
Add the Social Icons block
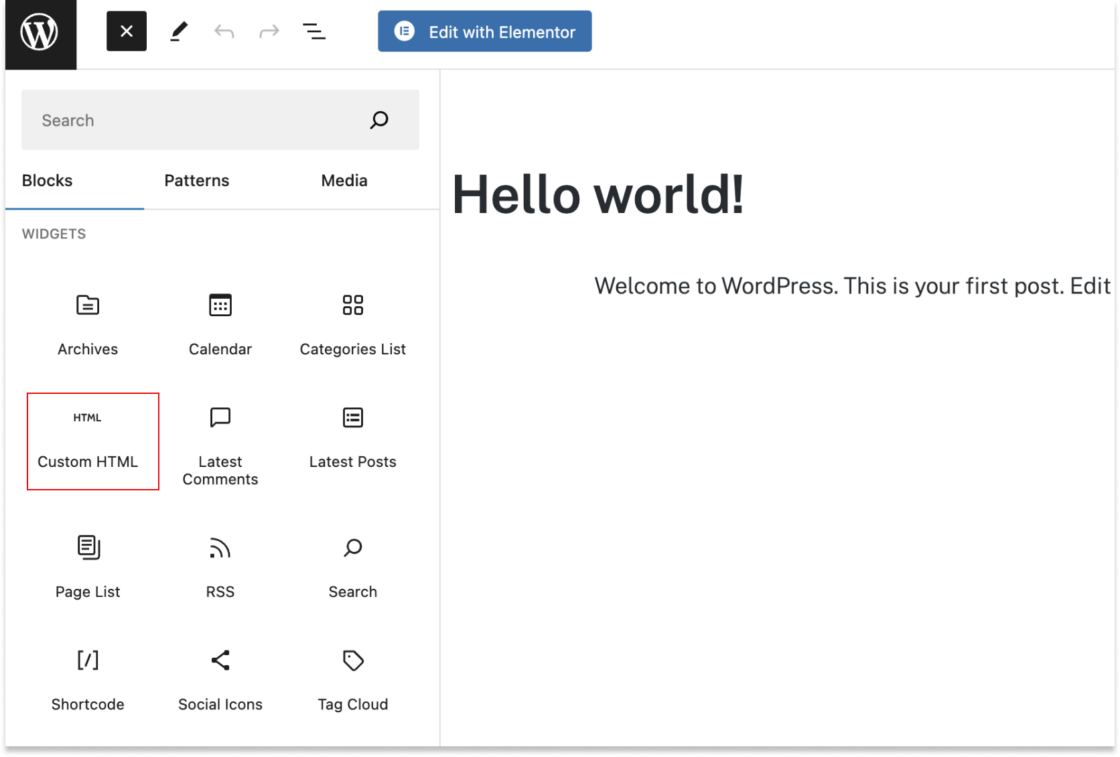tap(220, 676)
